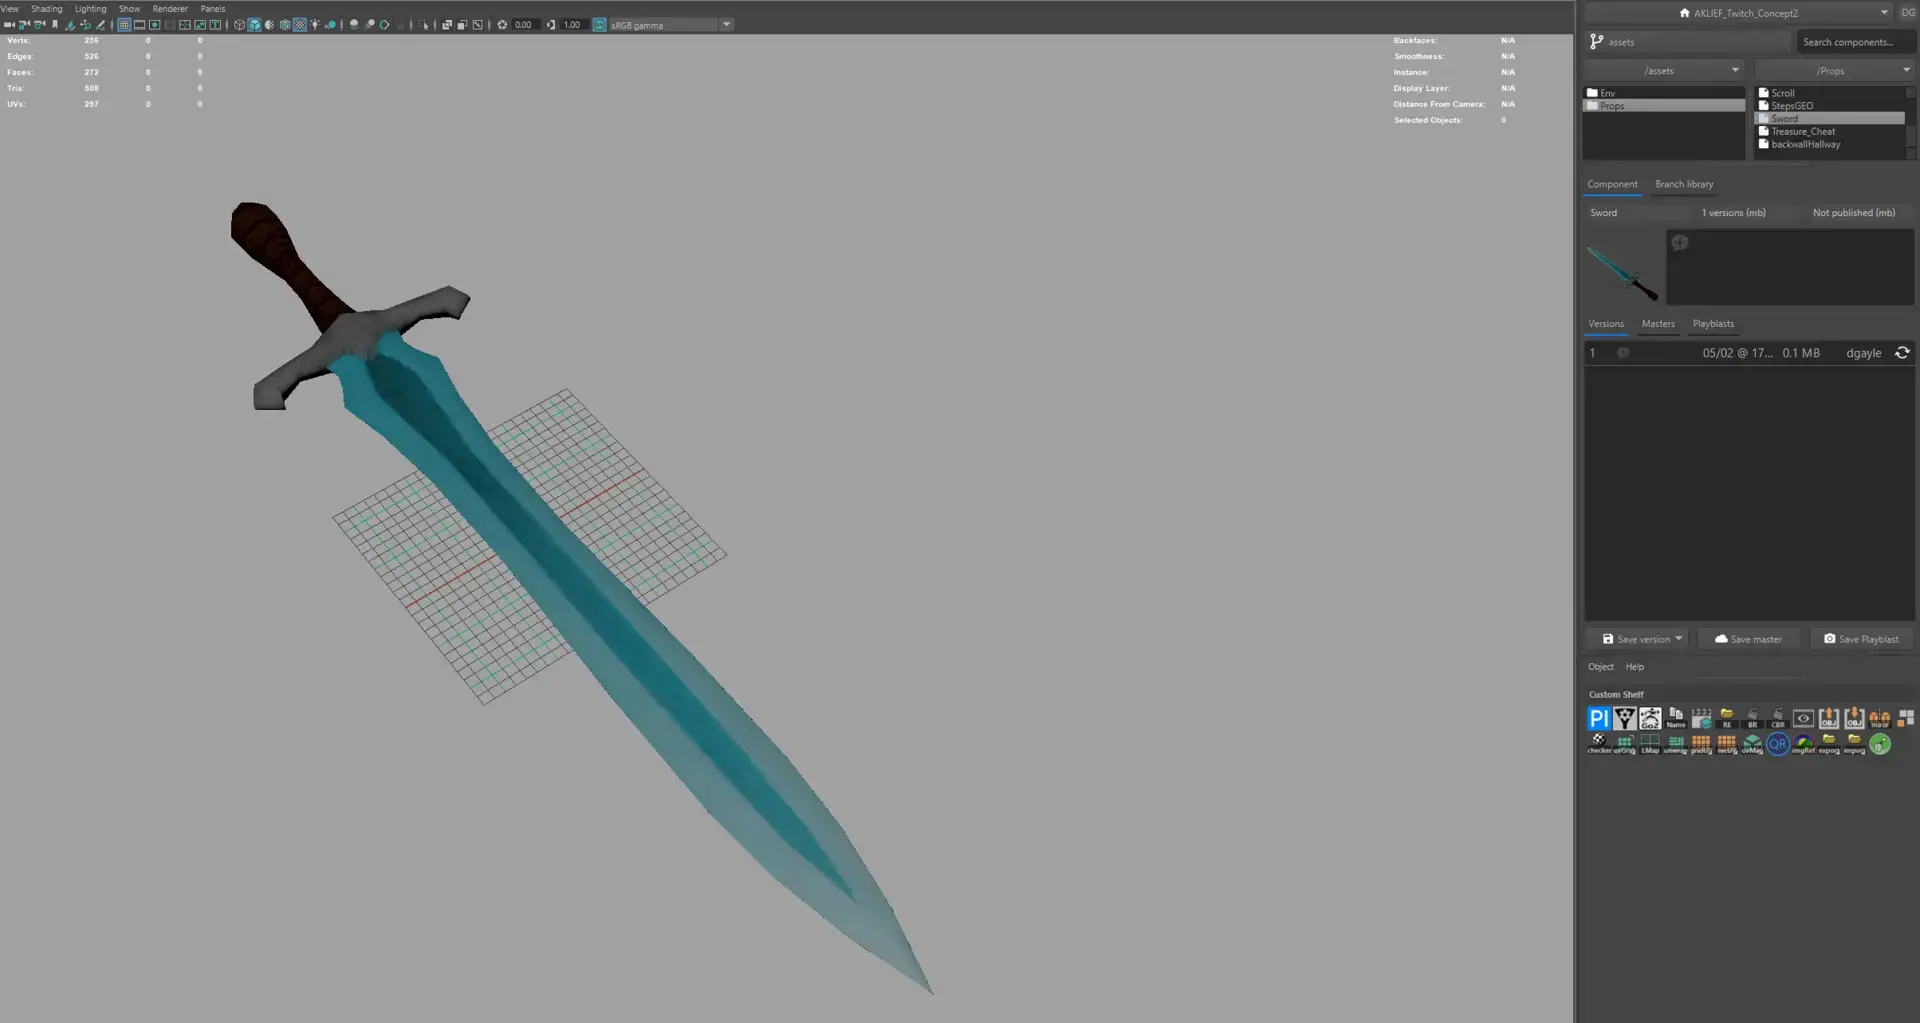The height and width of the screenshot is (1023, 1920).
Task: Click the Search components field
Action: point(1853,42)
